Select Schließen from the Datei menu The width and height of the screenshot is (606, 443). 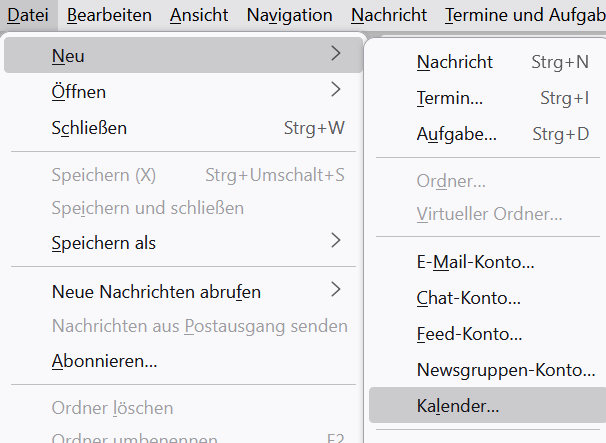pyautogui.click(x=180, y=128)
